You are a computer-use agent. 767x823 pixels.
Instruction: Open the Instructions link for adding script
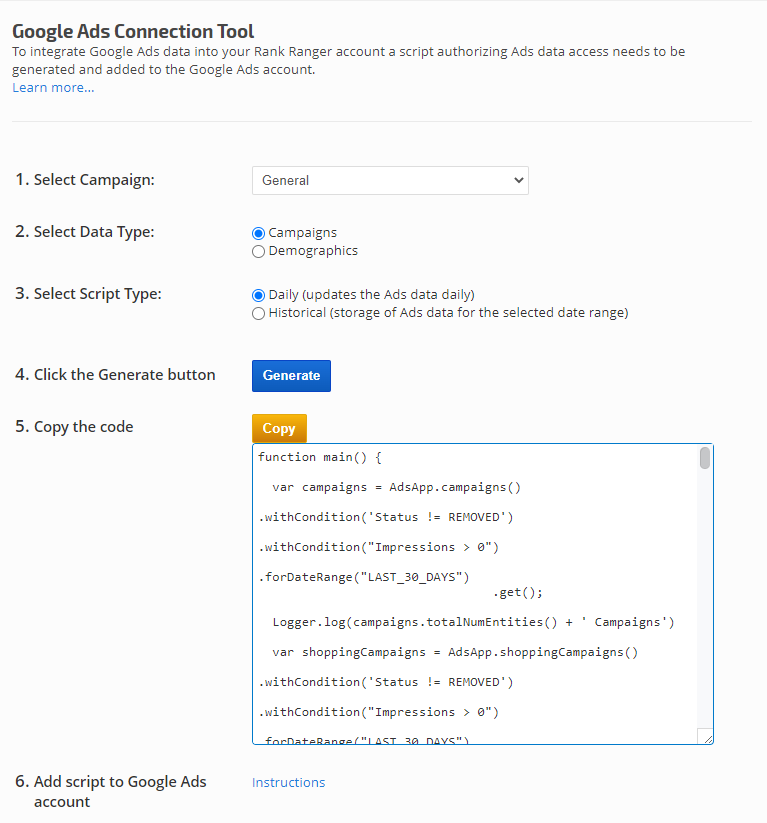click(288, 783)
